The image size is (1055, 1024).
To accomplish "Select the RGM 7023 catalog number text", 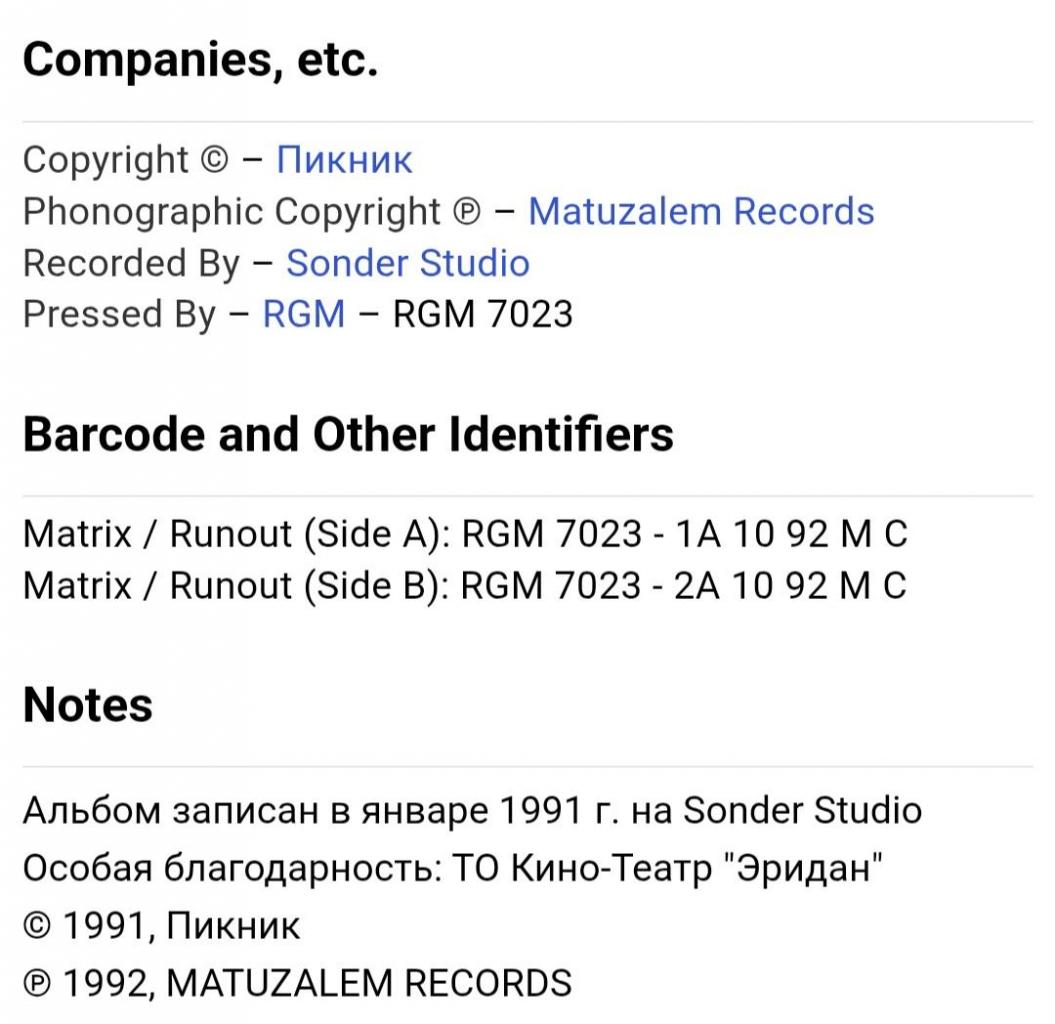I will pos(482,314).
